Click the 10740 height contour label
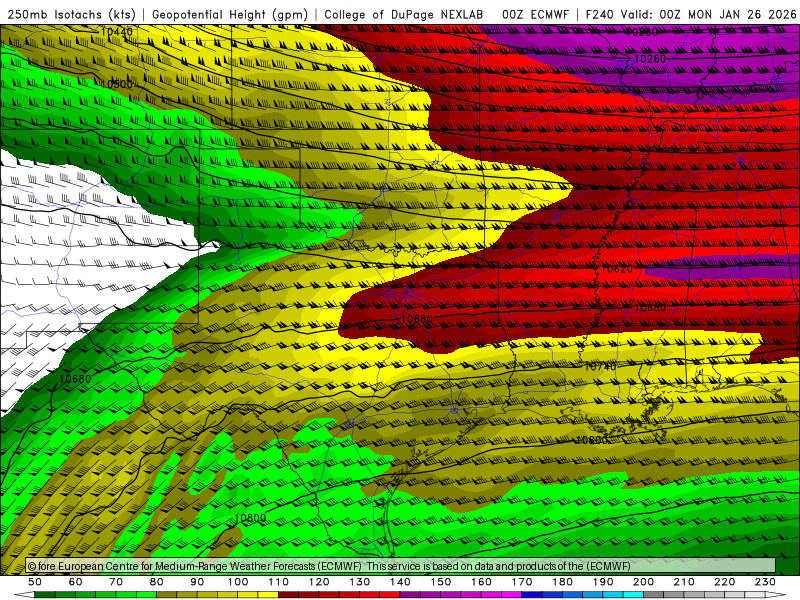 pos(600,367)
